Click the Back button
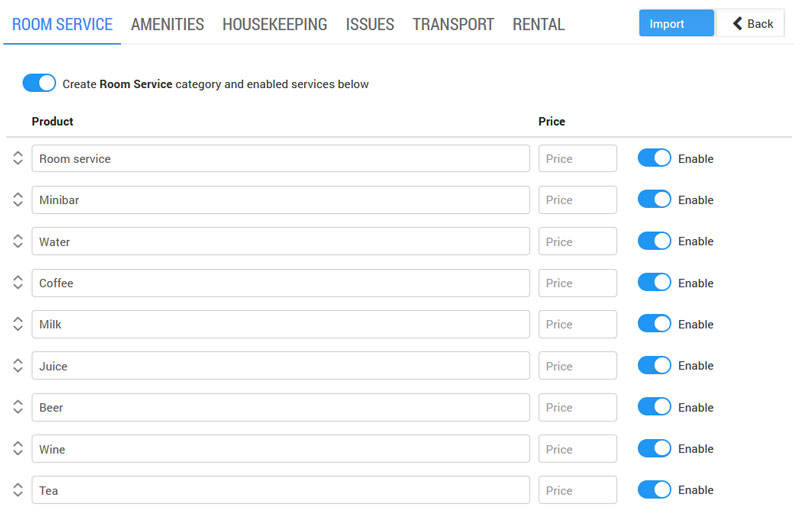800x515 pixels. click(x=750, y=23)
